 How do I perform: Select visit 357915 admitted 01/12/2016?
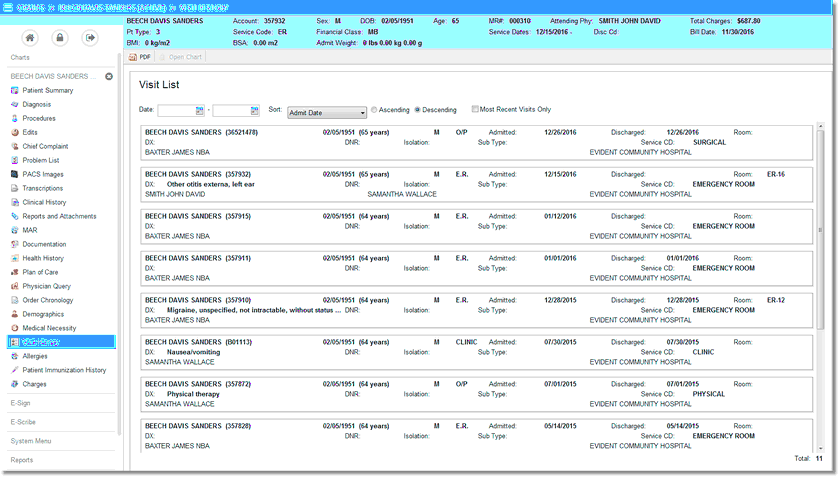(x=477, y=226)
